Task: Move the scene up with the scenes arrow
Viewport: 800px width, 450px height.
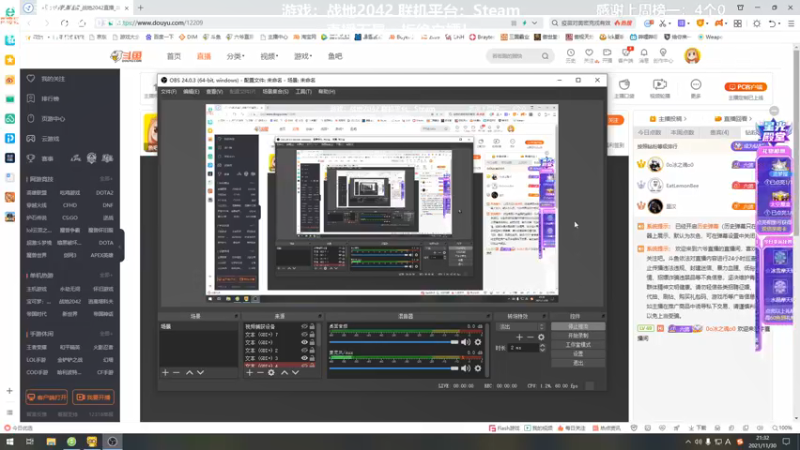Action: (x=189, y=373)
